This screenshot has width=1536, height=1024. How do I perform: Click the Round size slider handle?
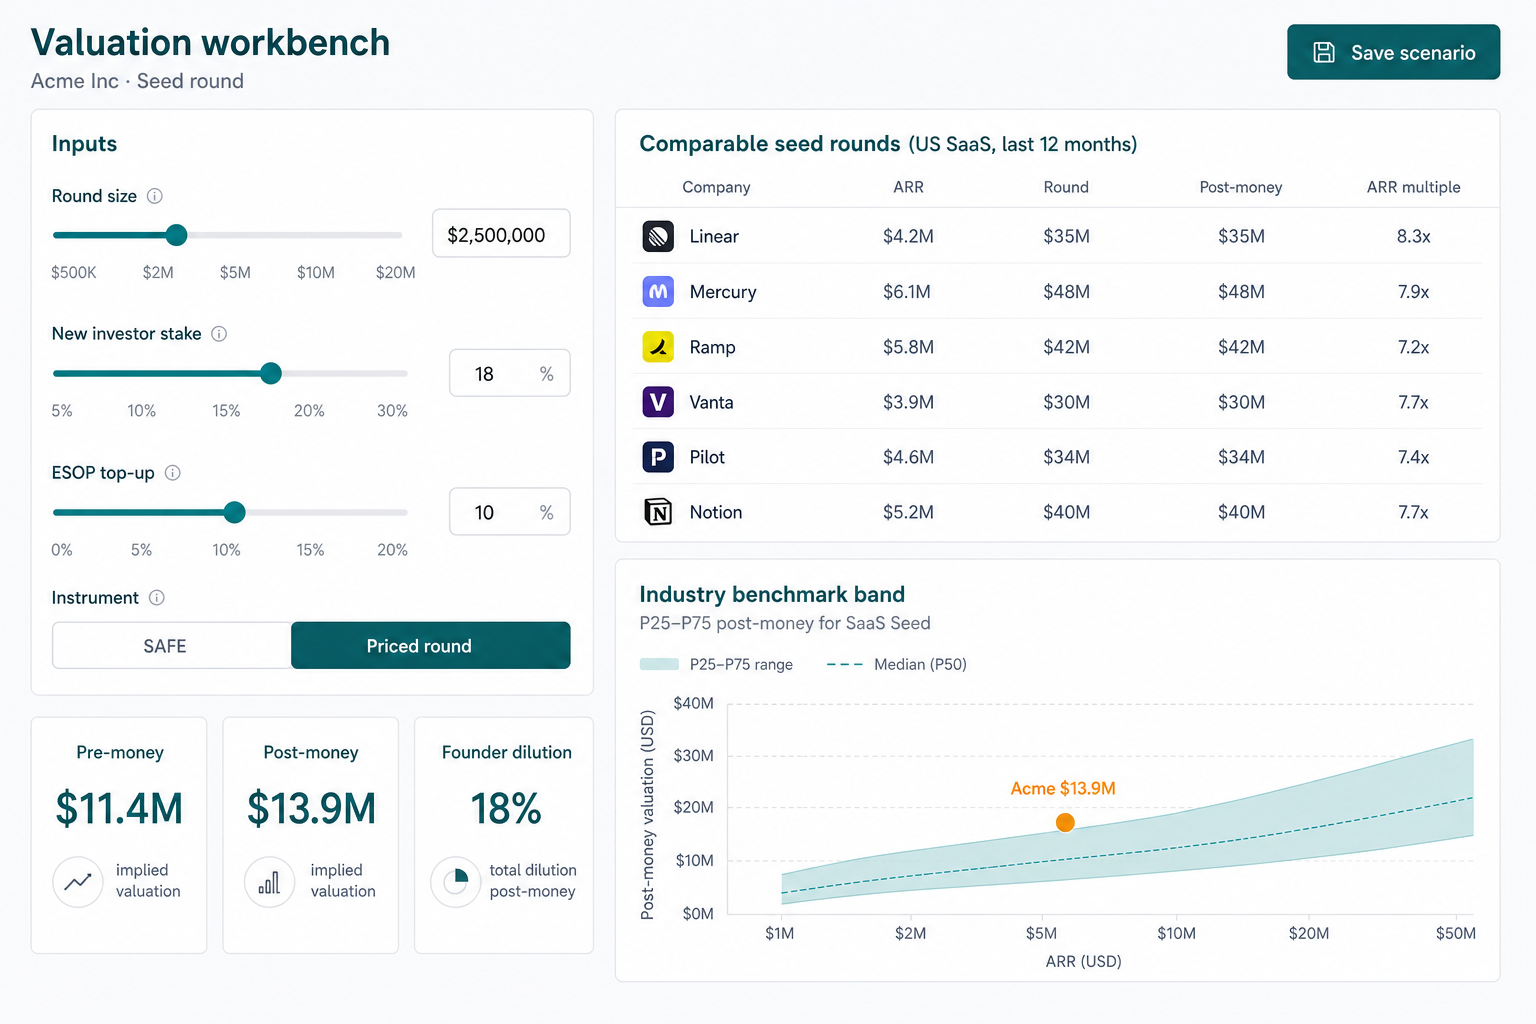tap(176, 235)
